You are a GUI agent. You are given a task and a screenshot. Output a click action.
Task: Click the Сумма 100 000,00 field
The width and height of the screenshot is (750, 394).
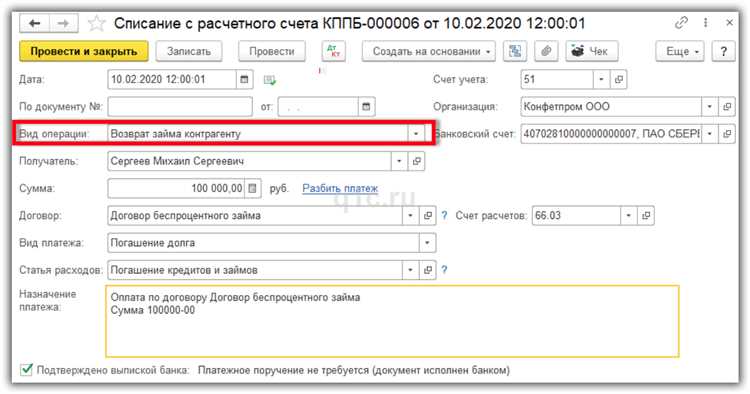176,188
